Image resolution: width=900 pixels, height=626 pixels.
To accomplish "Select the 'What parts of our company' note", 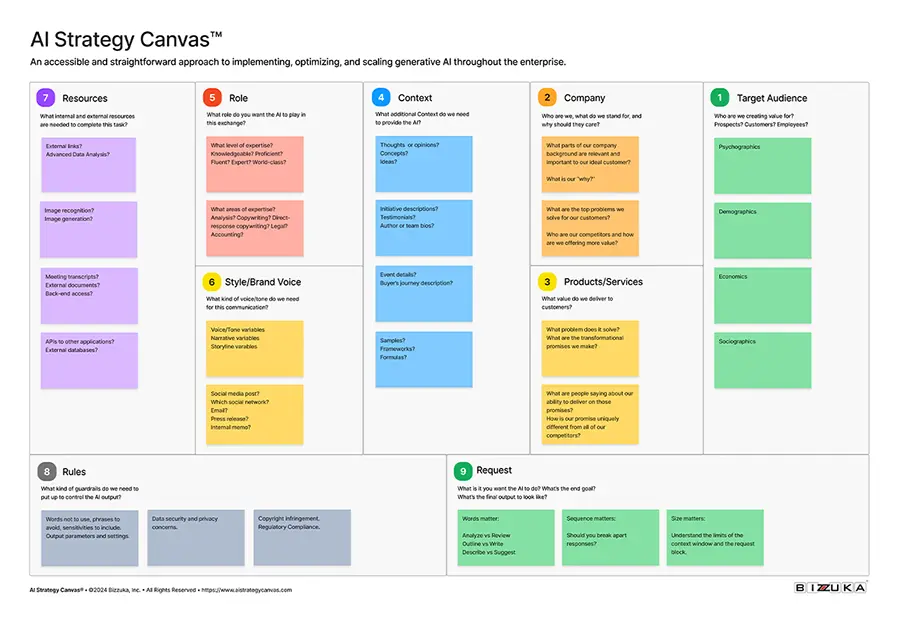I will [590, 164].
